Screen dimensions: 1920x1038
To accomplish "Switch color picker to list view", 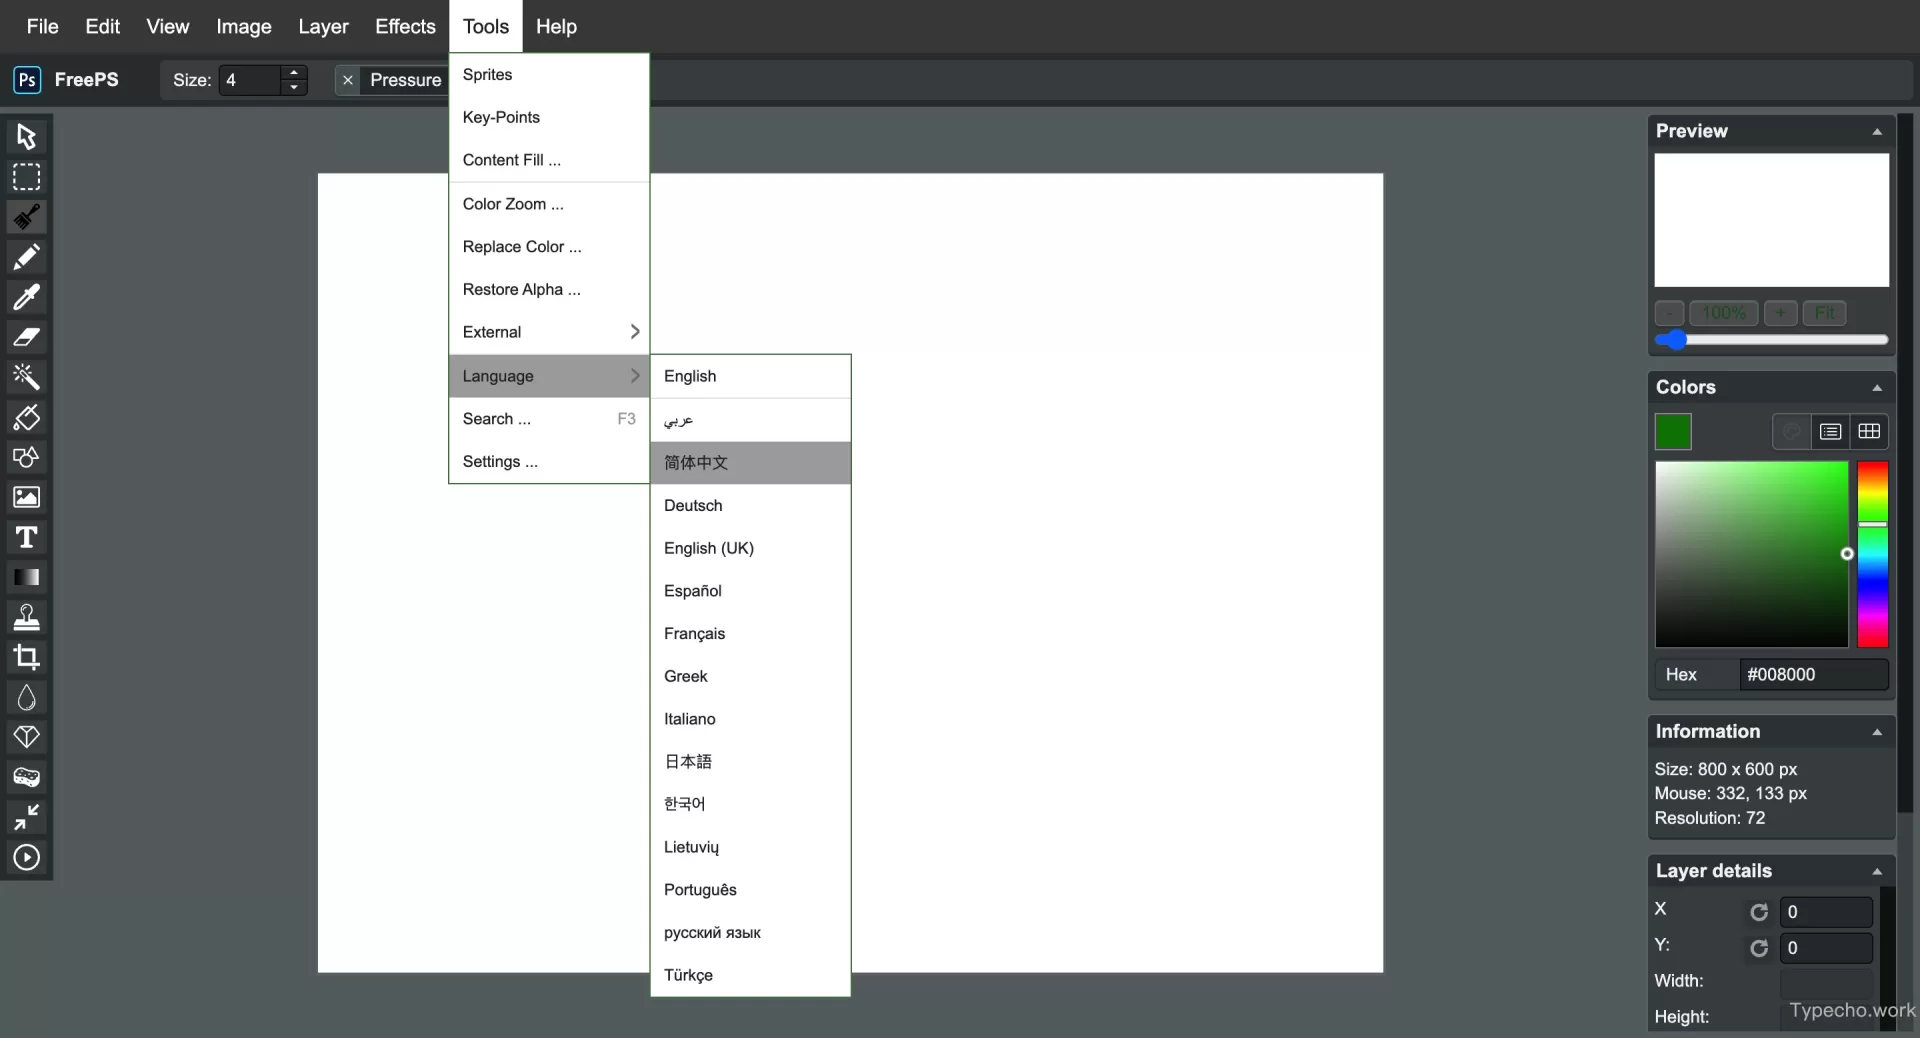I will (1830, 431).
